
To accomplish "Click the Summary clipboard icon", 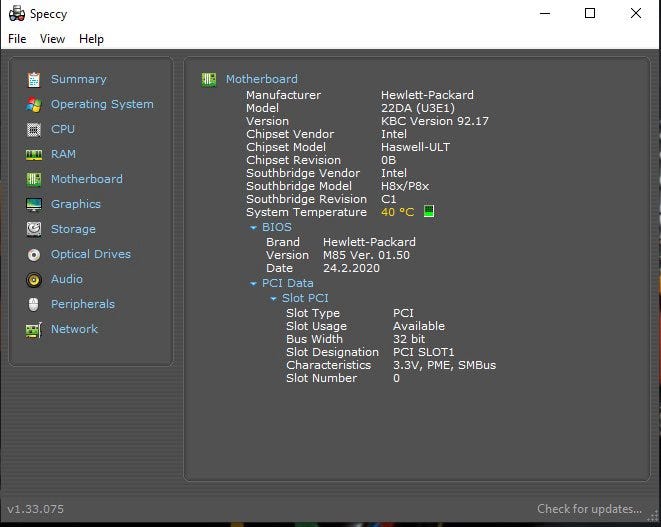I will [x=34, y=80].
